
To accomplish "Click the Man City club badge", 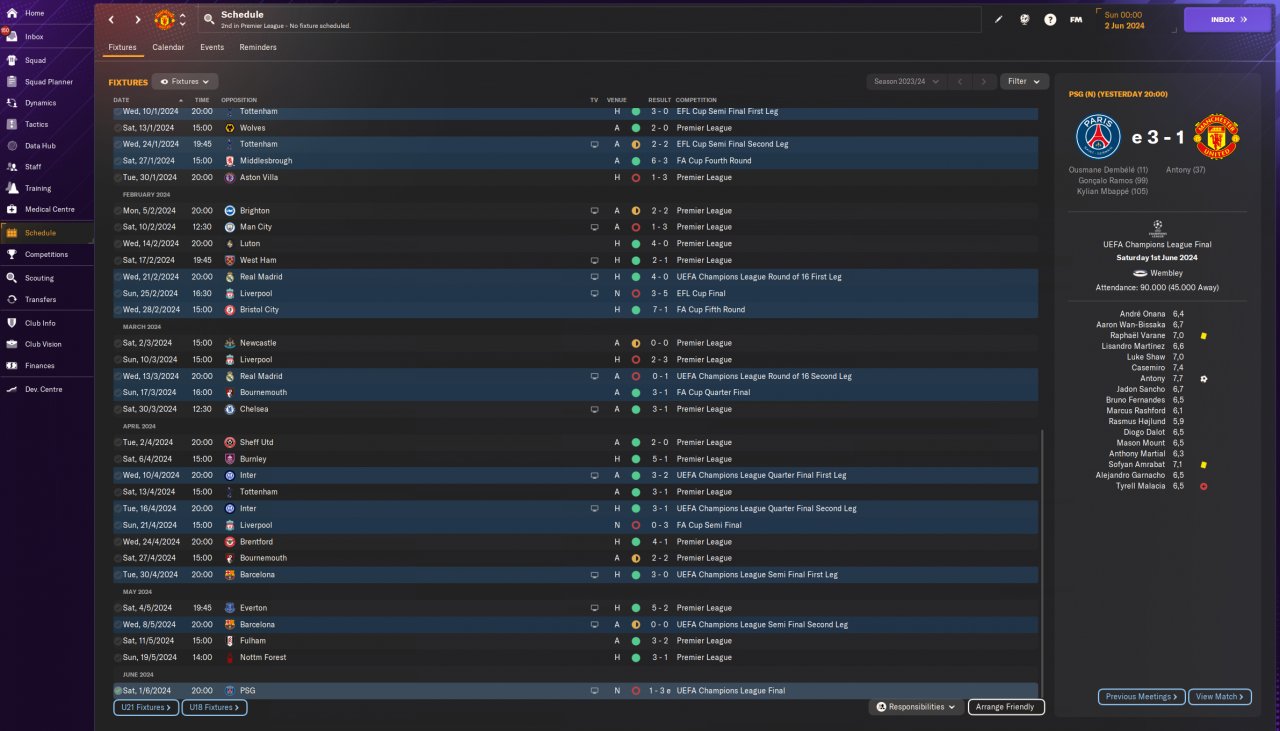I will coord(229,227).
